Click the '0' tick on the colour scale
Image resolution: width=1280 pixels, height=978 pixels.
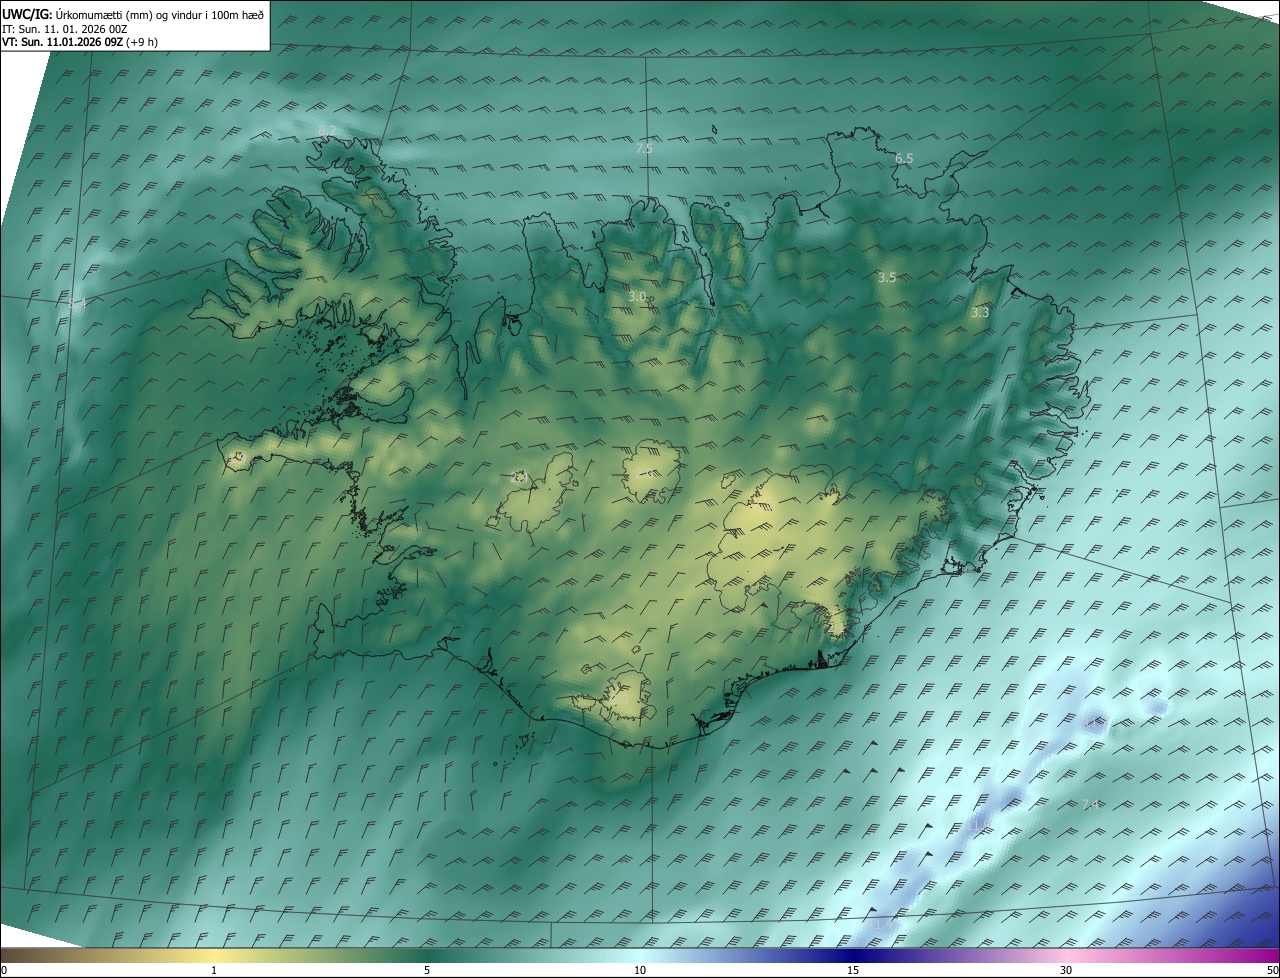coord(4,970)
